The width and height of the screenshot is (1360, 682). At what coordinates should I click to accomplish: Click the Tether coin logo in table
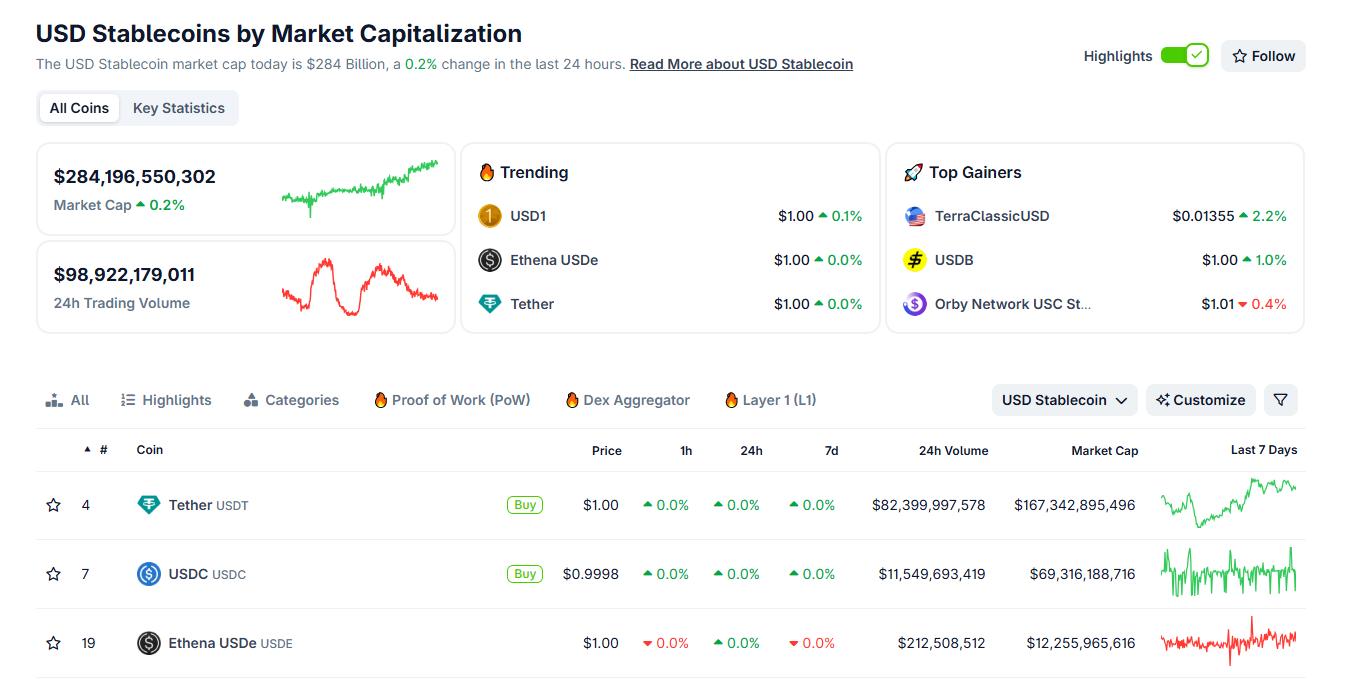(148, 505)
